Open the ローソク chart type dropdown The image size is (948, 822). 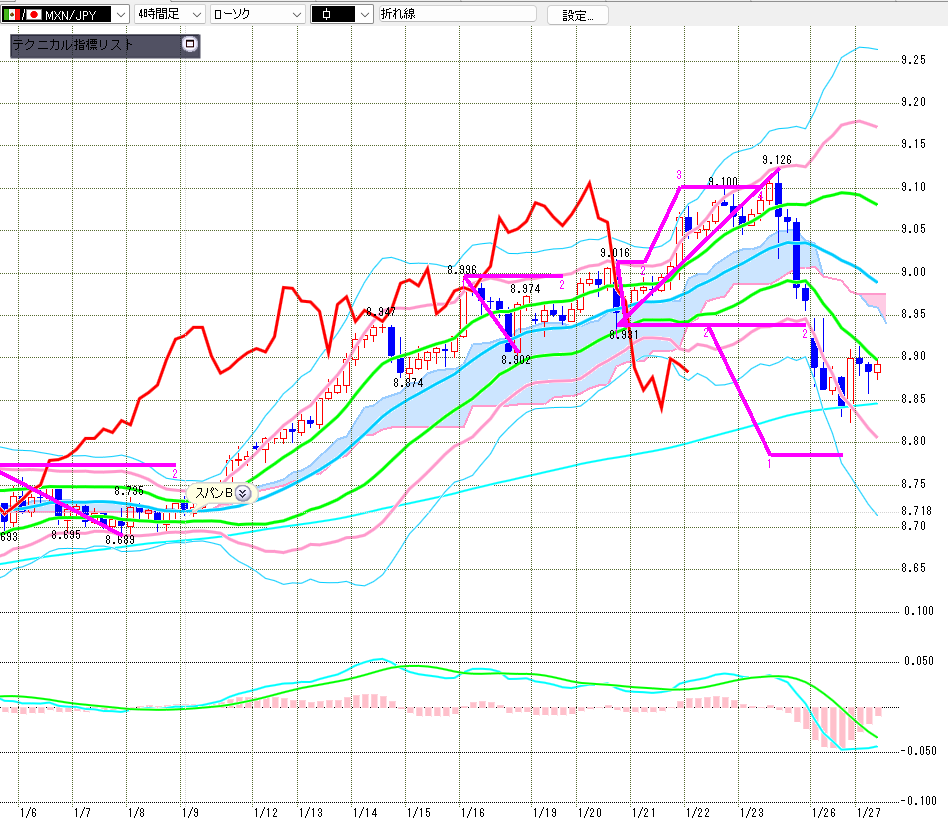[296, 15]
